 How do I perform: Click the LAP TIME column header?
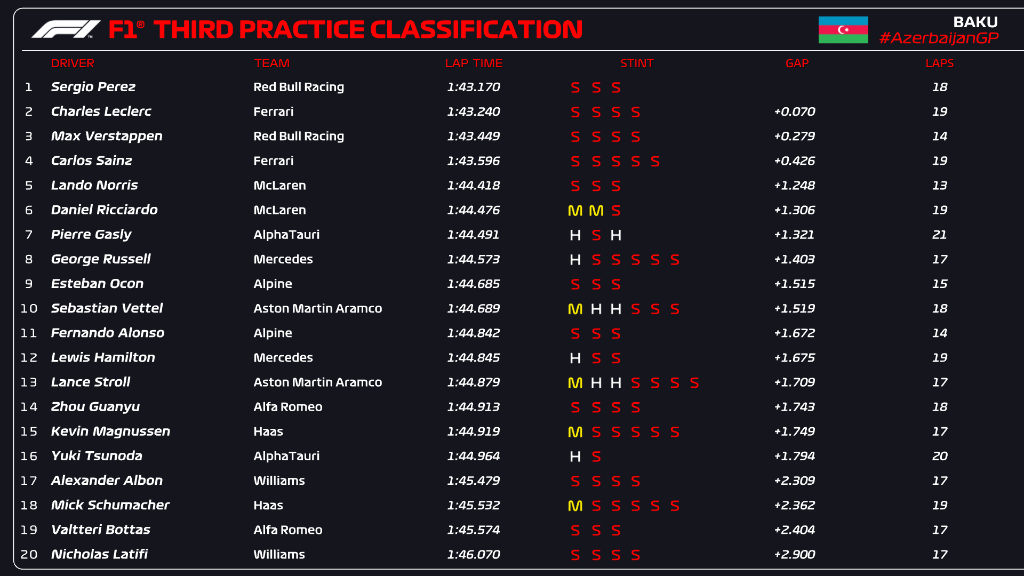point(473,63)
